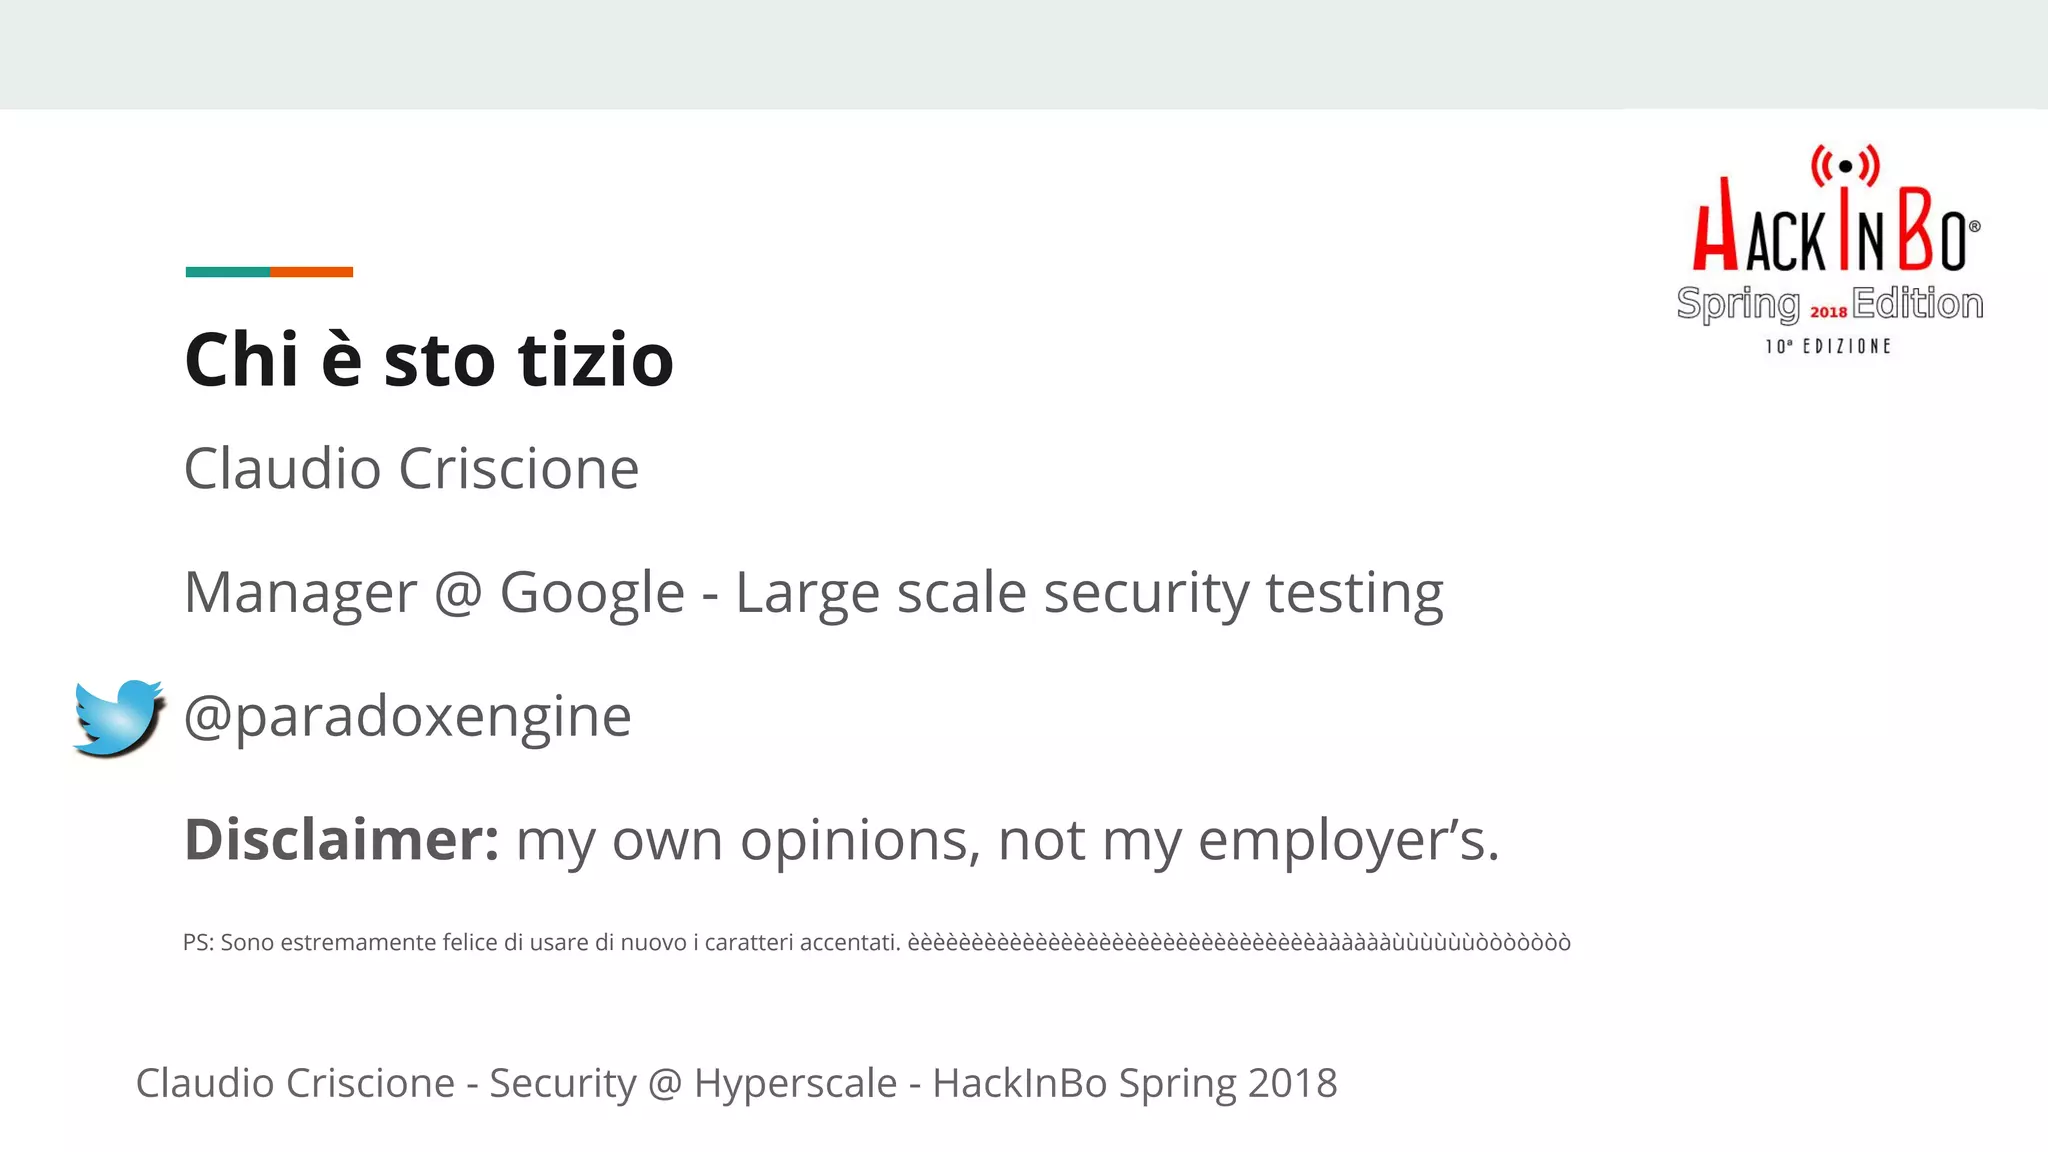This screenshot has width=2048, height=1152.
Task: Click the text my own opinions, not my employer's
Action: [1007, 839]
